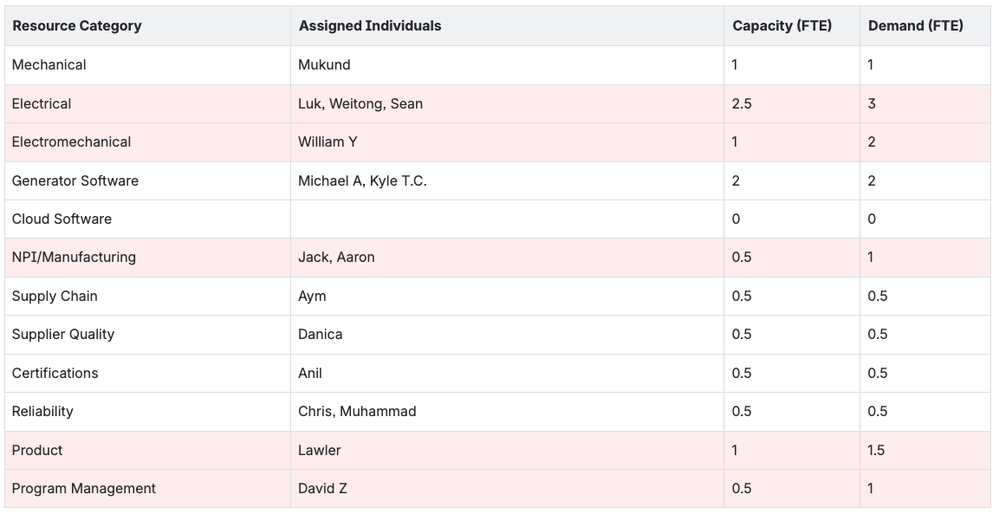Select the Mechanical category cell
999x516 pixels.
pos(49,65)
